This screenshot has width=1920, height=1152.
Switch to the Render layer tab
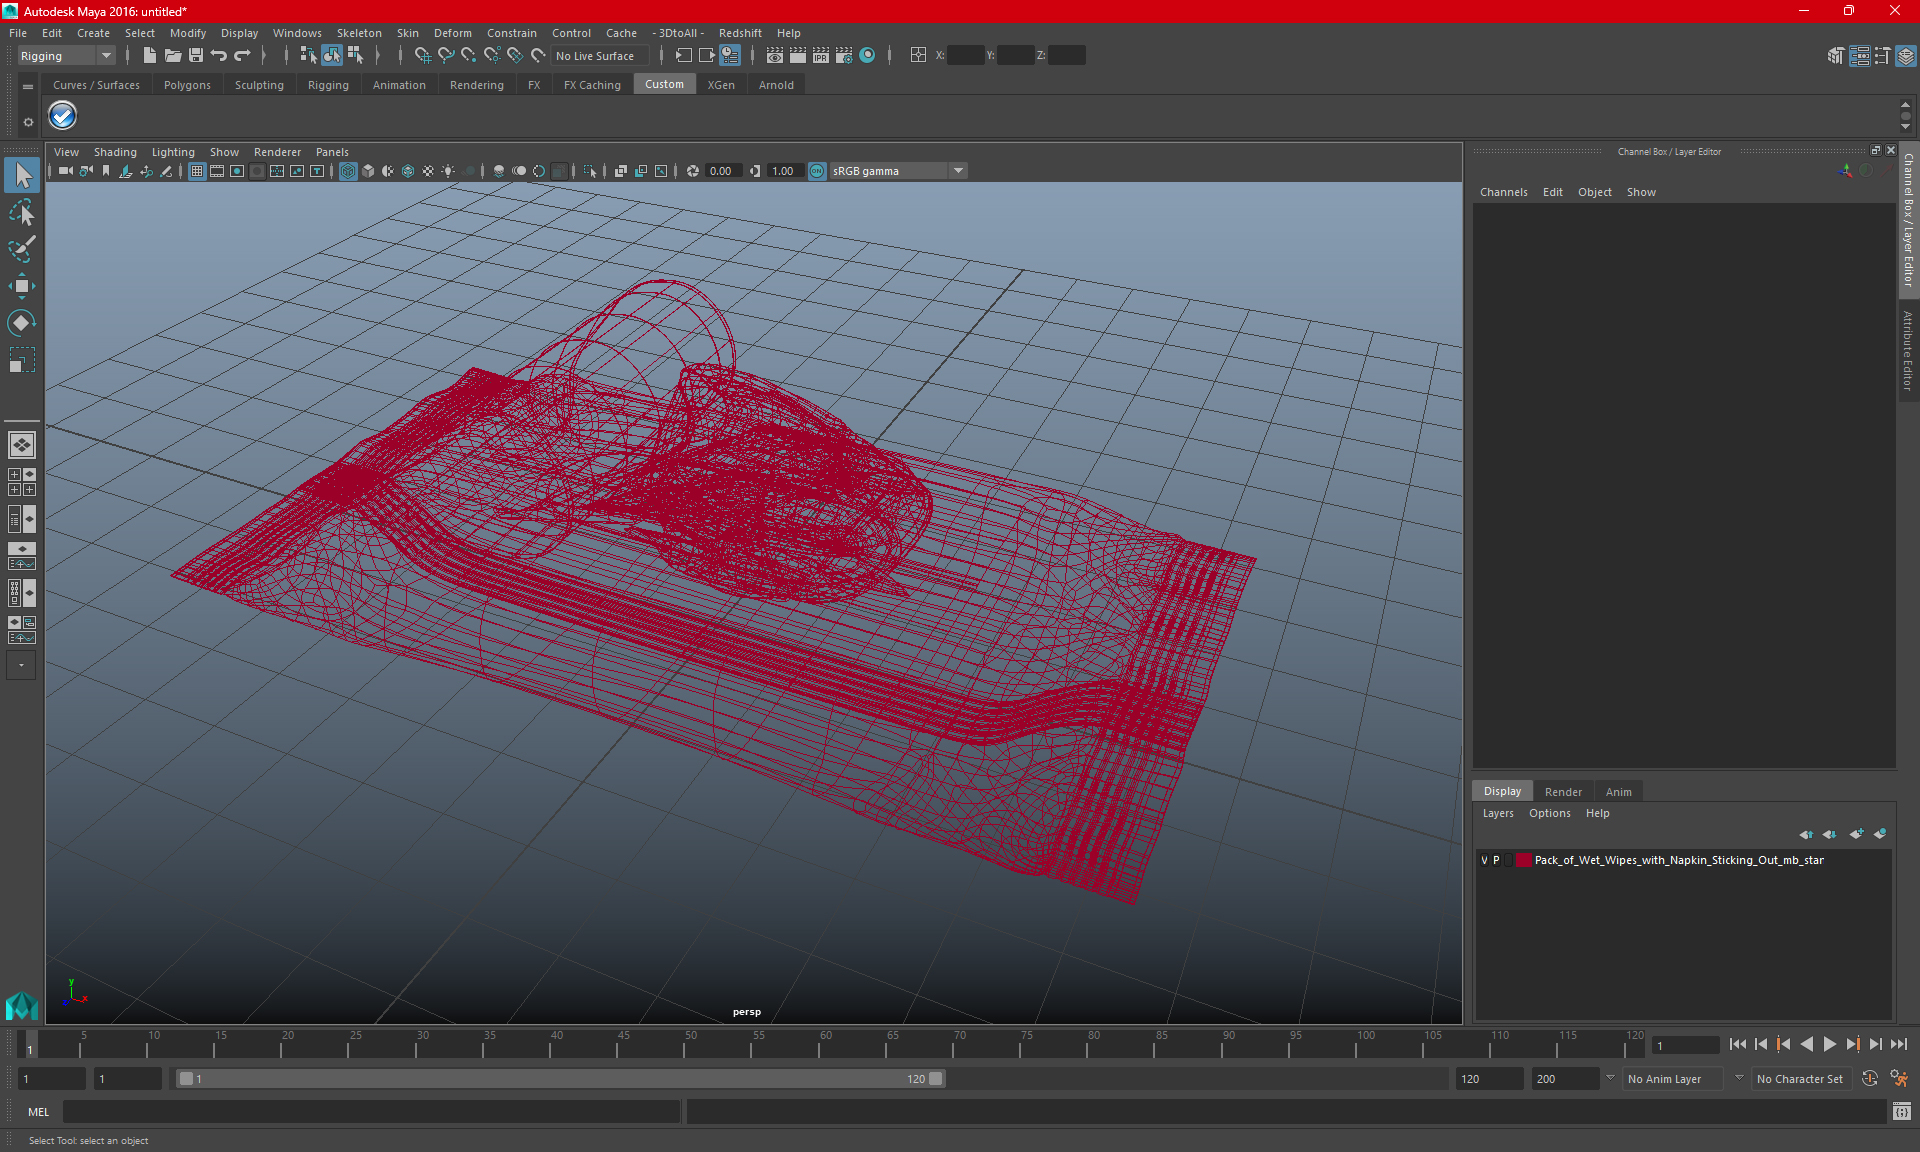pos(1563,791)
